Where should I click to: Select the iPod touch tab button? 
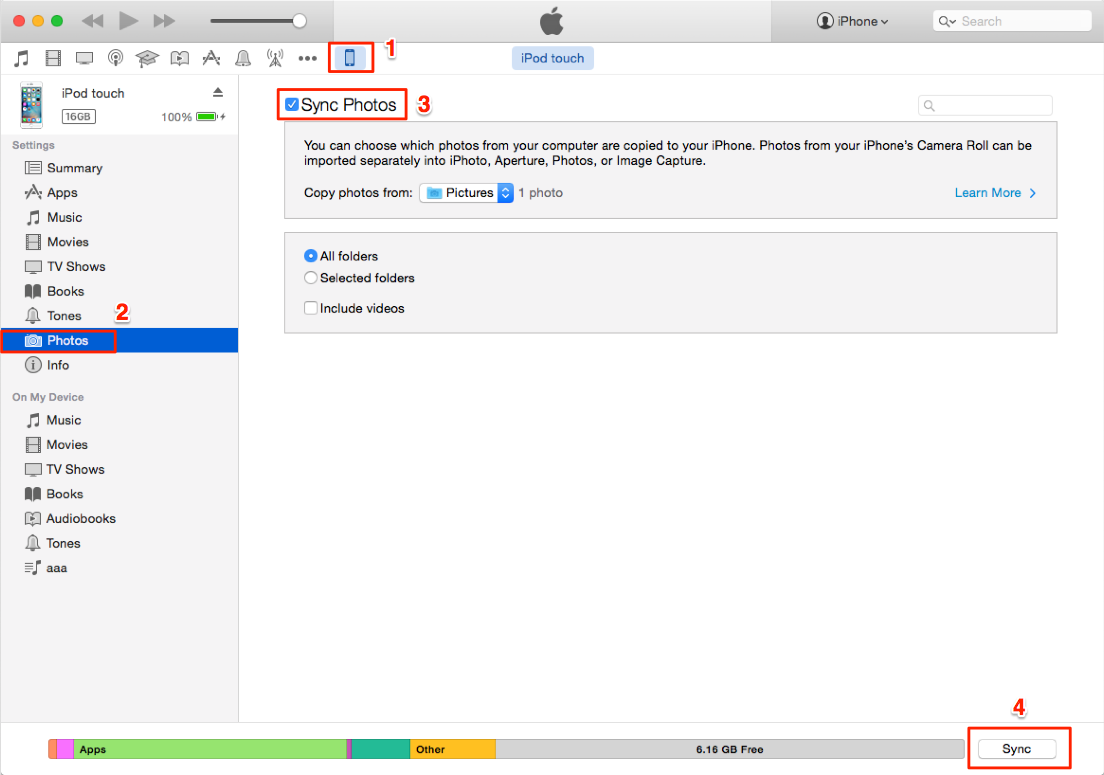tap(553, 58)
